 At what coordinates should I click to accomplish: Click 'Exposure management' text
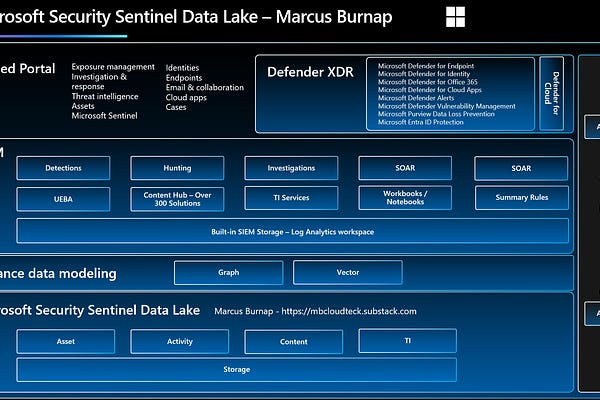click(x=113, y=67)
